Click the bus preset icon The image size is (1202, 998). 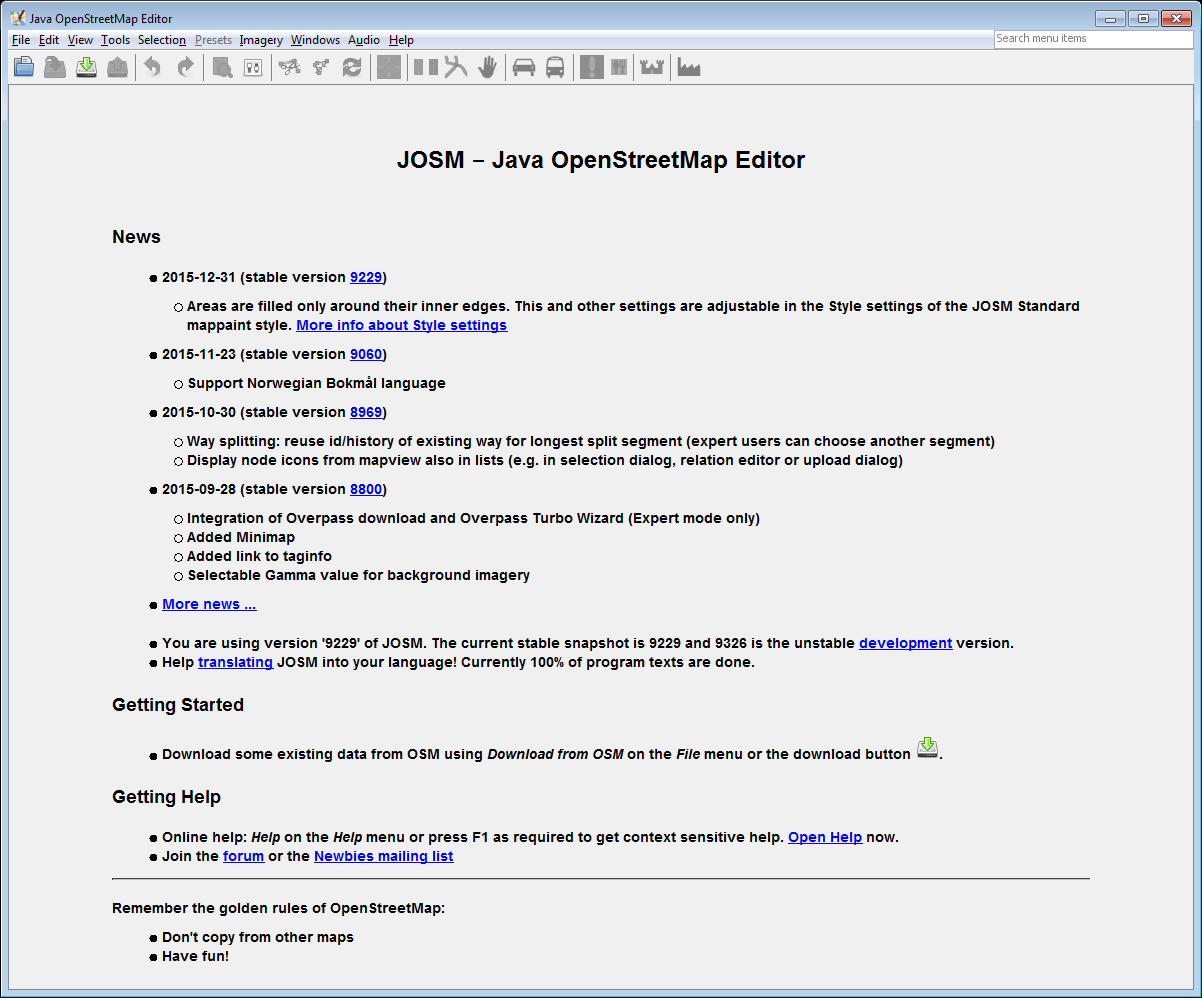tap(555, 67)
